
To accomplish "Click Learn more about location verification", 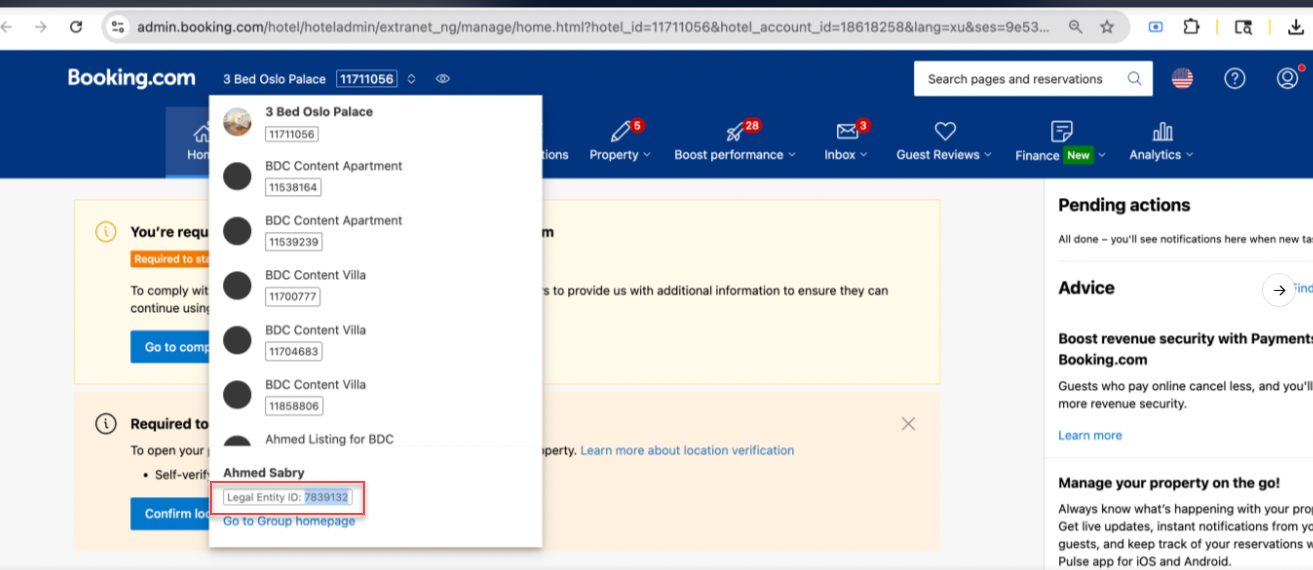I will coord(687,450).
